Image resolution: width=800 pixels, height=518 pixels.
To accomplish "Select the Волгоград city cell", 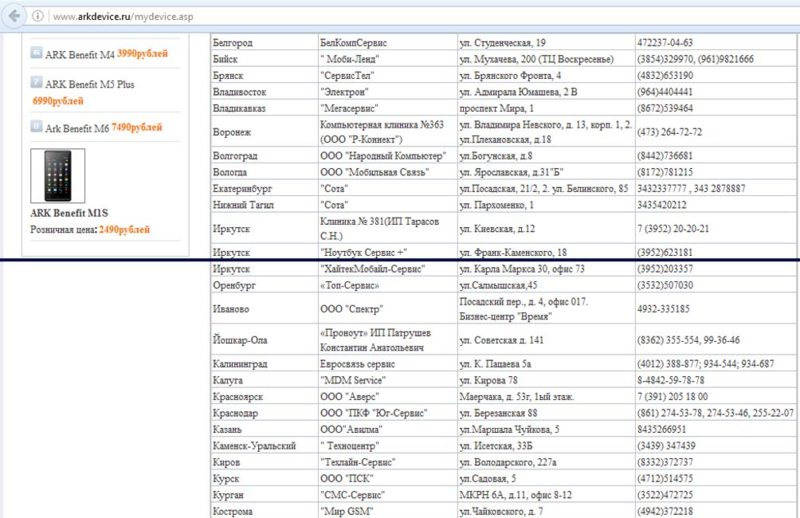I will (x=264, y=156).
